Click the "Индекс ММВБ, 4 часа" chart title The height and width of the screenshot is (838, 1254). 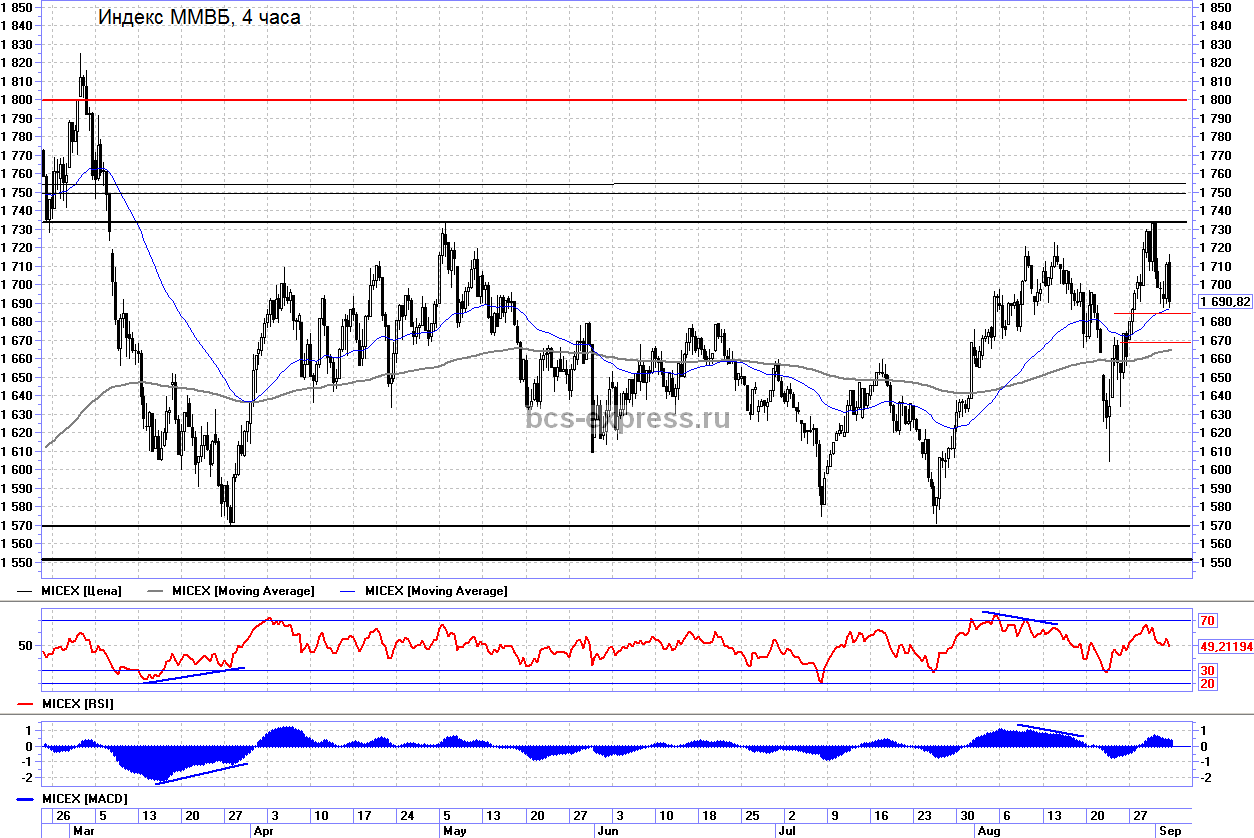pos(198,17)
